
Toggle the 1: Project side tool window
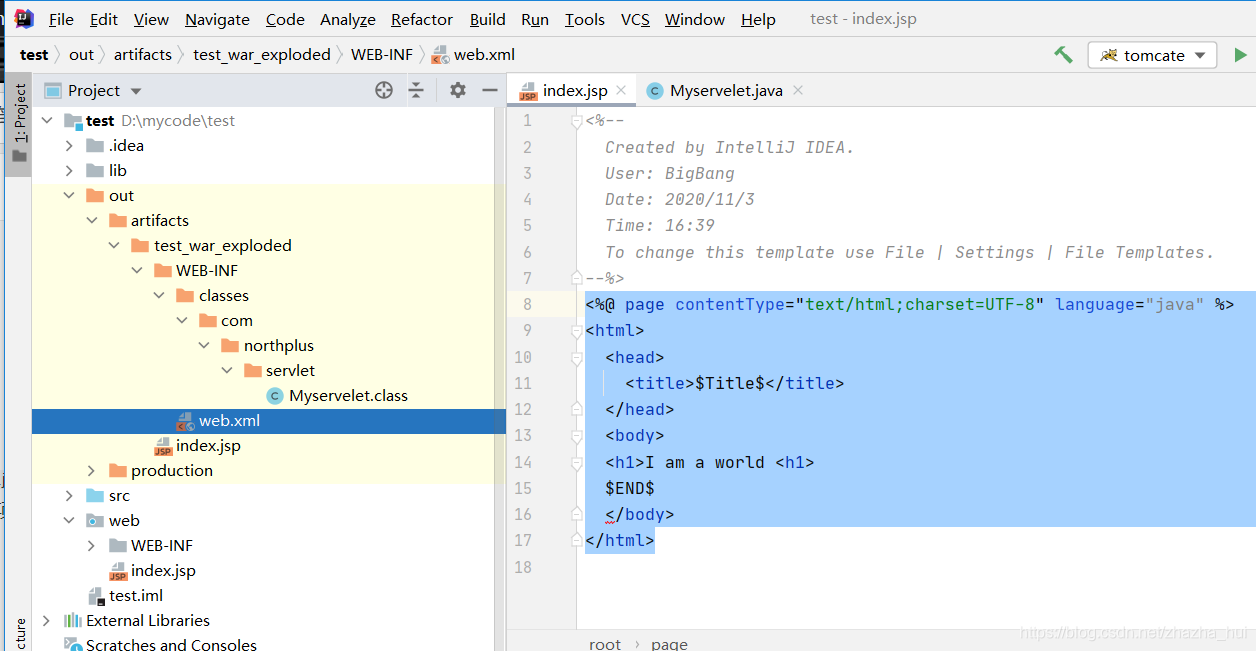[x=19, y=124]
